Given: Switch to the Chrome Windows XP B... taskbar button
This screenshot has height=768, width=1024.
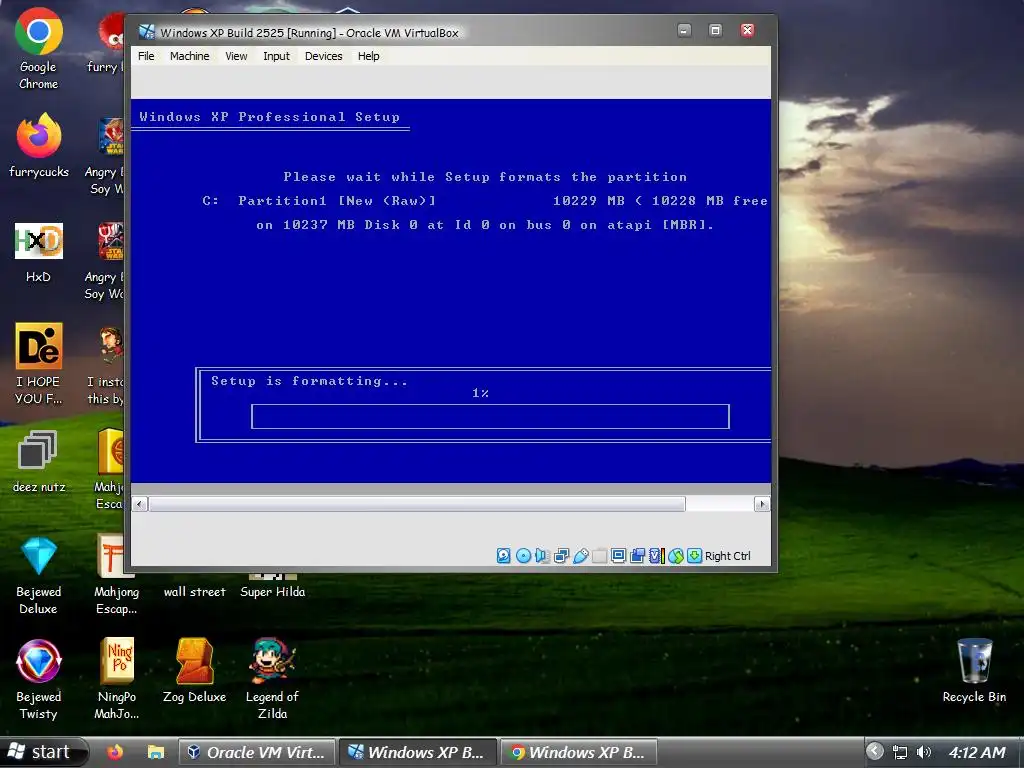Looking at the screenshot, I should point(579,752).
